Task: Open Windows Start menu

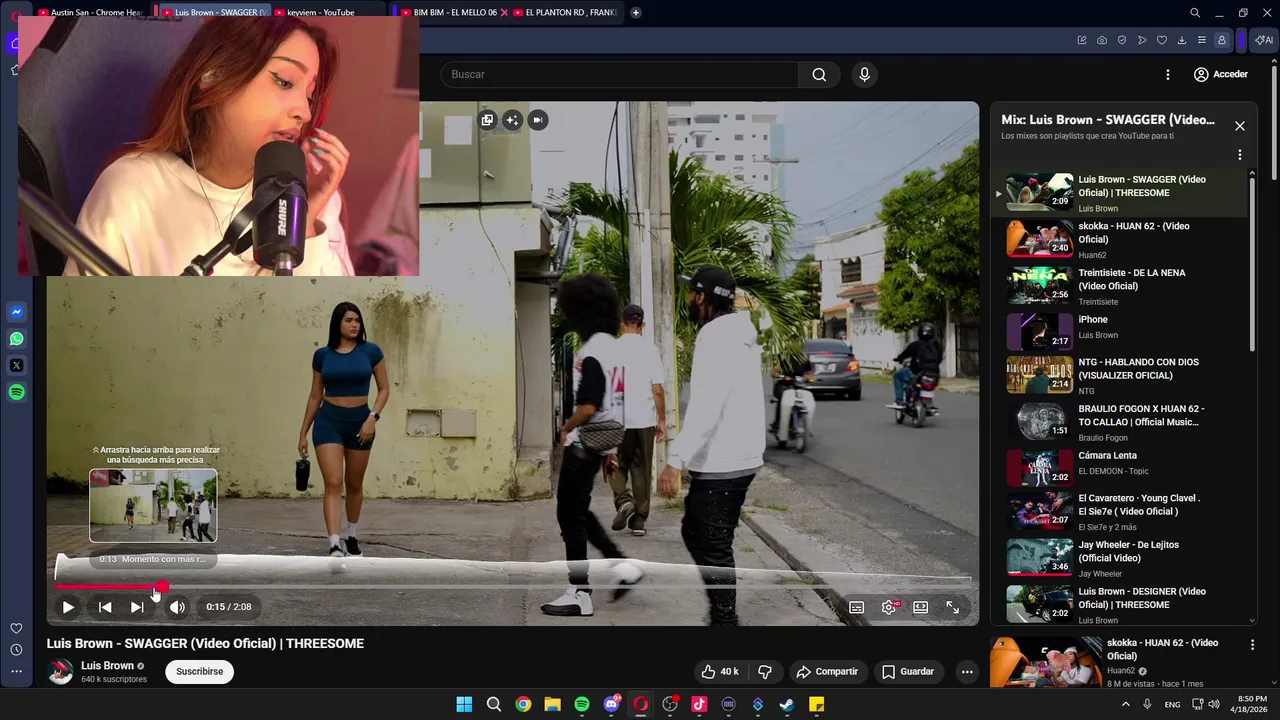Action: click(x=464, y=705)
